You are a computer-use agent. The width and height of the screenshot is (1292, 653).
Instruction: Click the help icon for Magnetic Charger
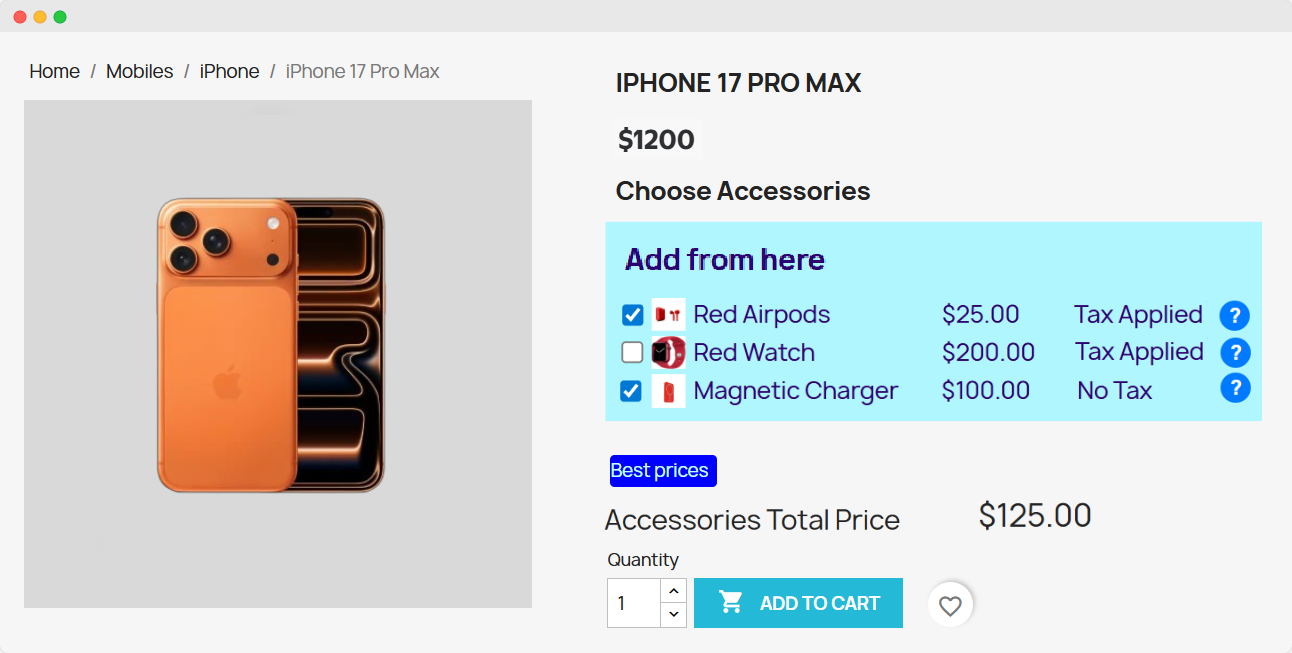[1235, 388]
